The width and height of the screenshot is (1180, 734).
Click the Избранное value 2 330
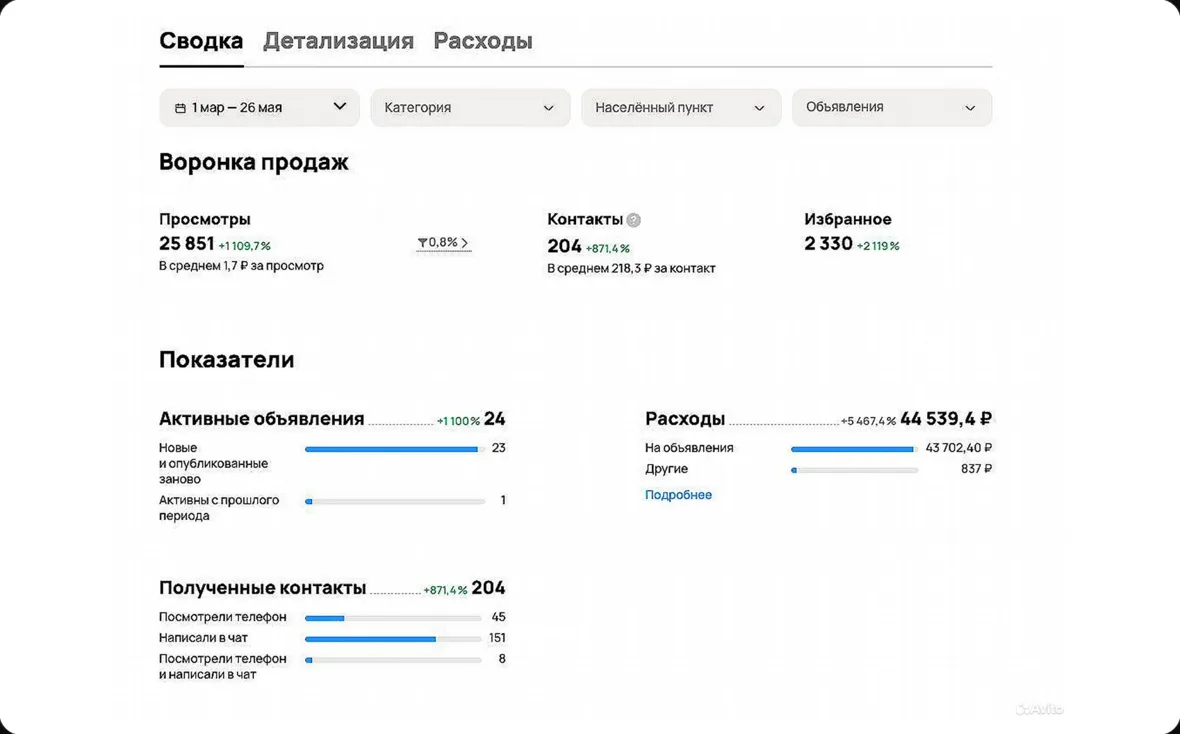coord(828,244)
